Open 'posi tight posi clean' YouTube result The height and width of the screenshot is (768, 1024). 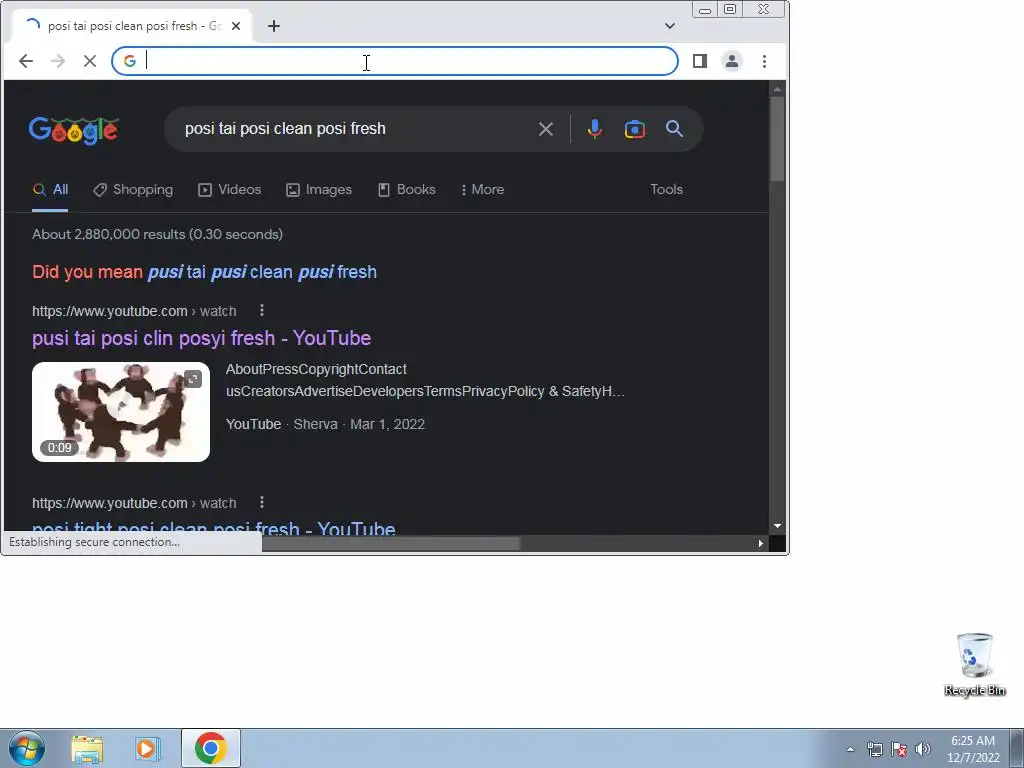(x=214, y=528)
